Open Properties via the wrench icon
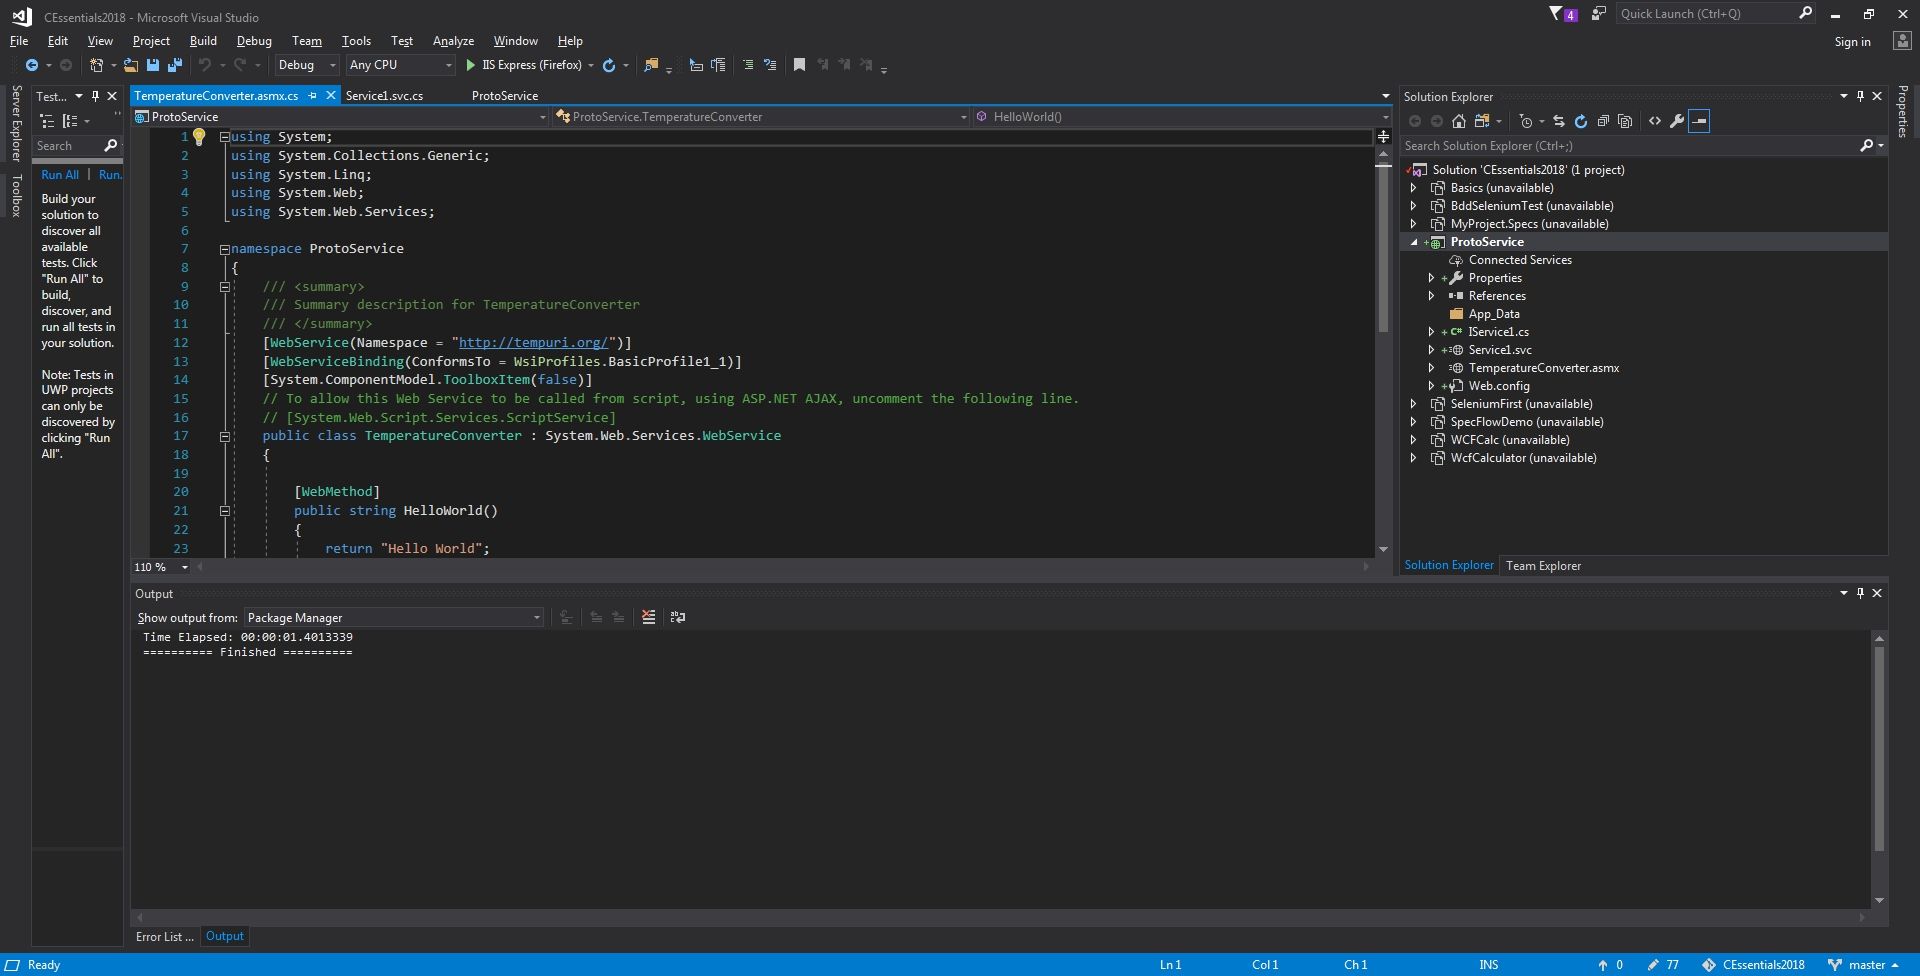 (x=1677, y=121)
